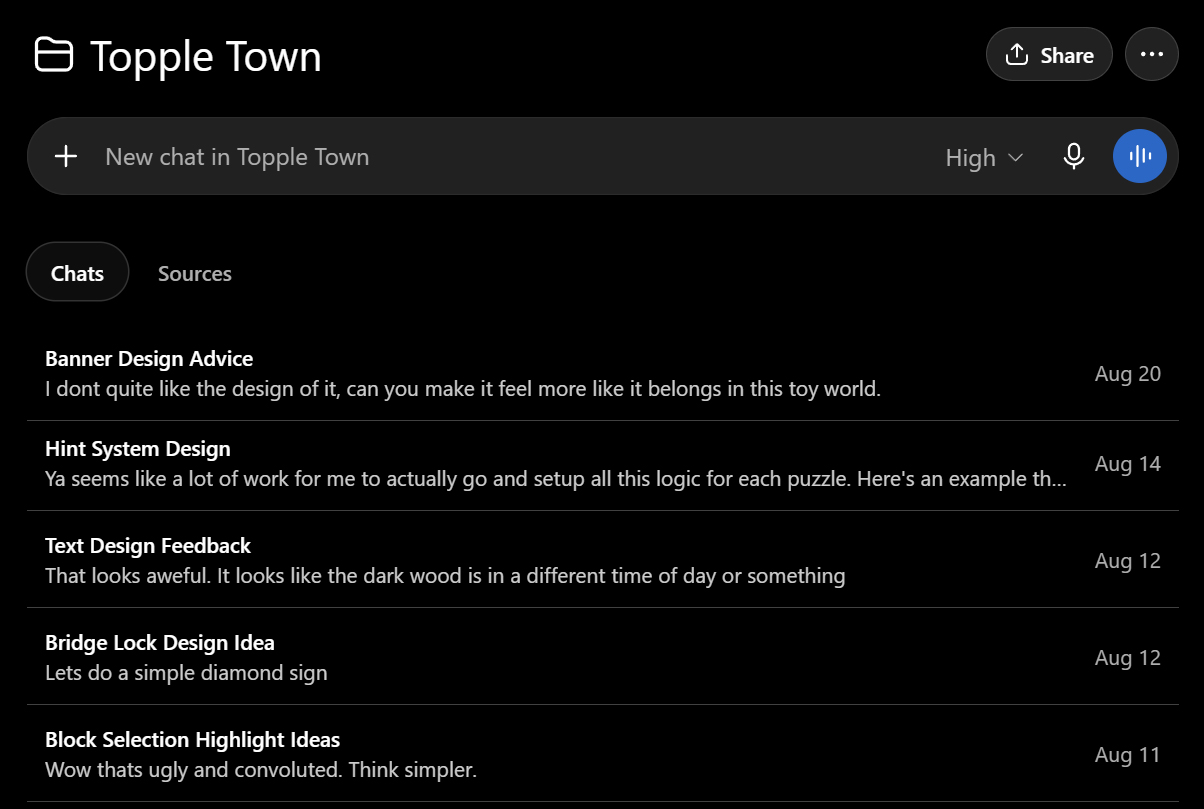Open the Text Design Feedback chat

602,560
